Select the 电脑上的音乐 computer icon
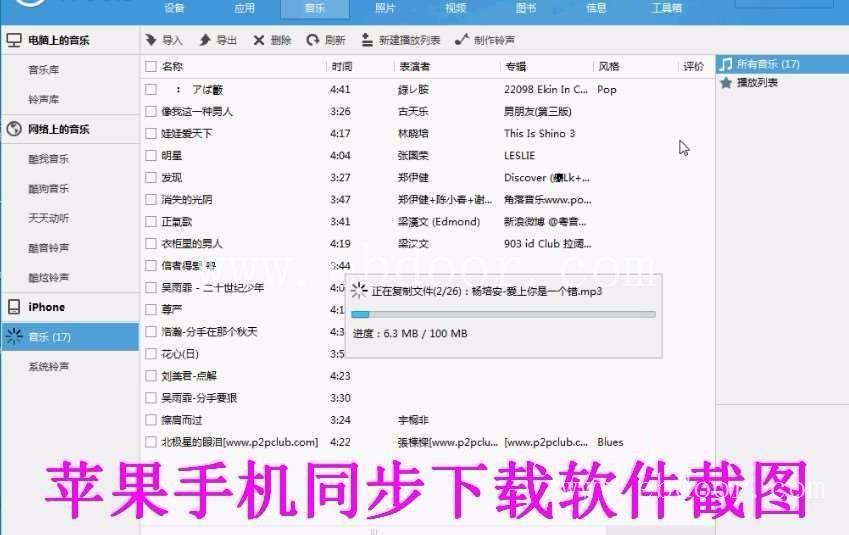Viewport: 849px width, 535px height. tap(14, 40)
